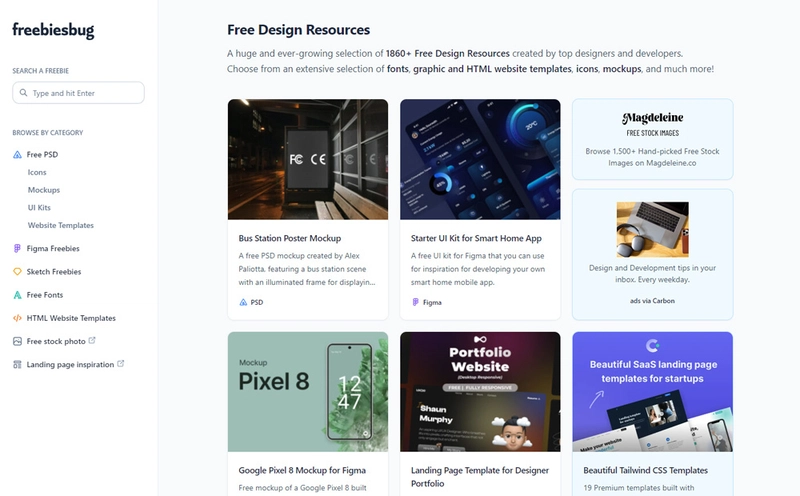
Task: Click 'Design and Development tips in your inbox' ad text
Action: (x=653, y=274)
